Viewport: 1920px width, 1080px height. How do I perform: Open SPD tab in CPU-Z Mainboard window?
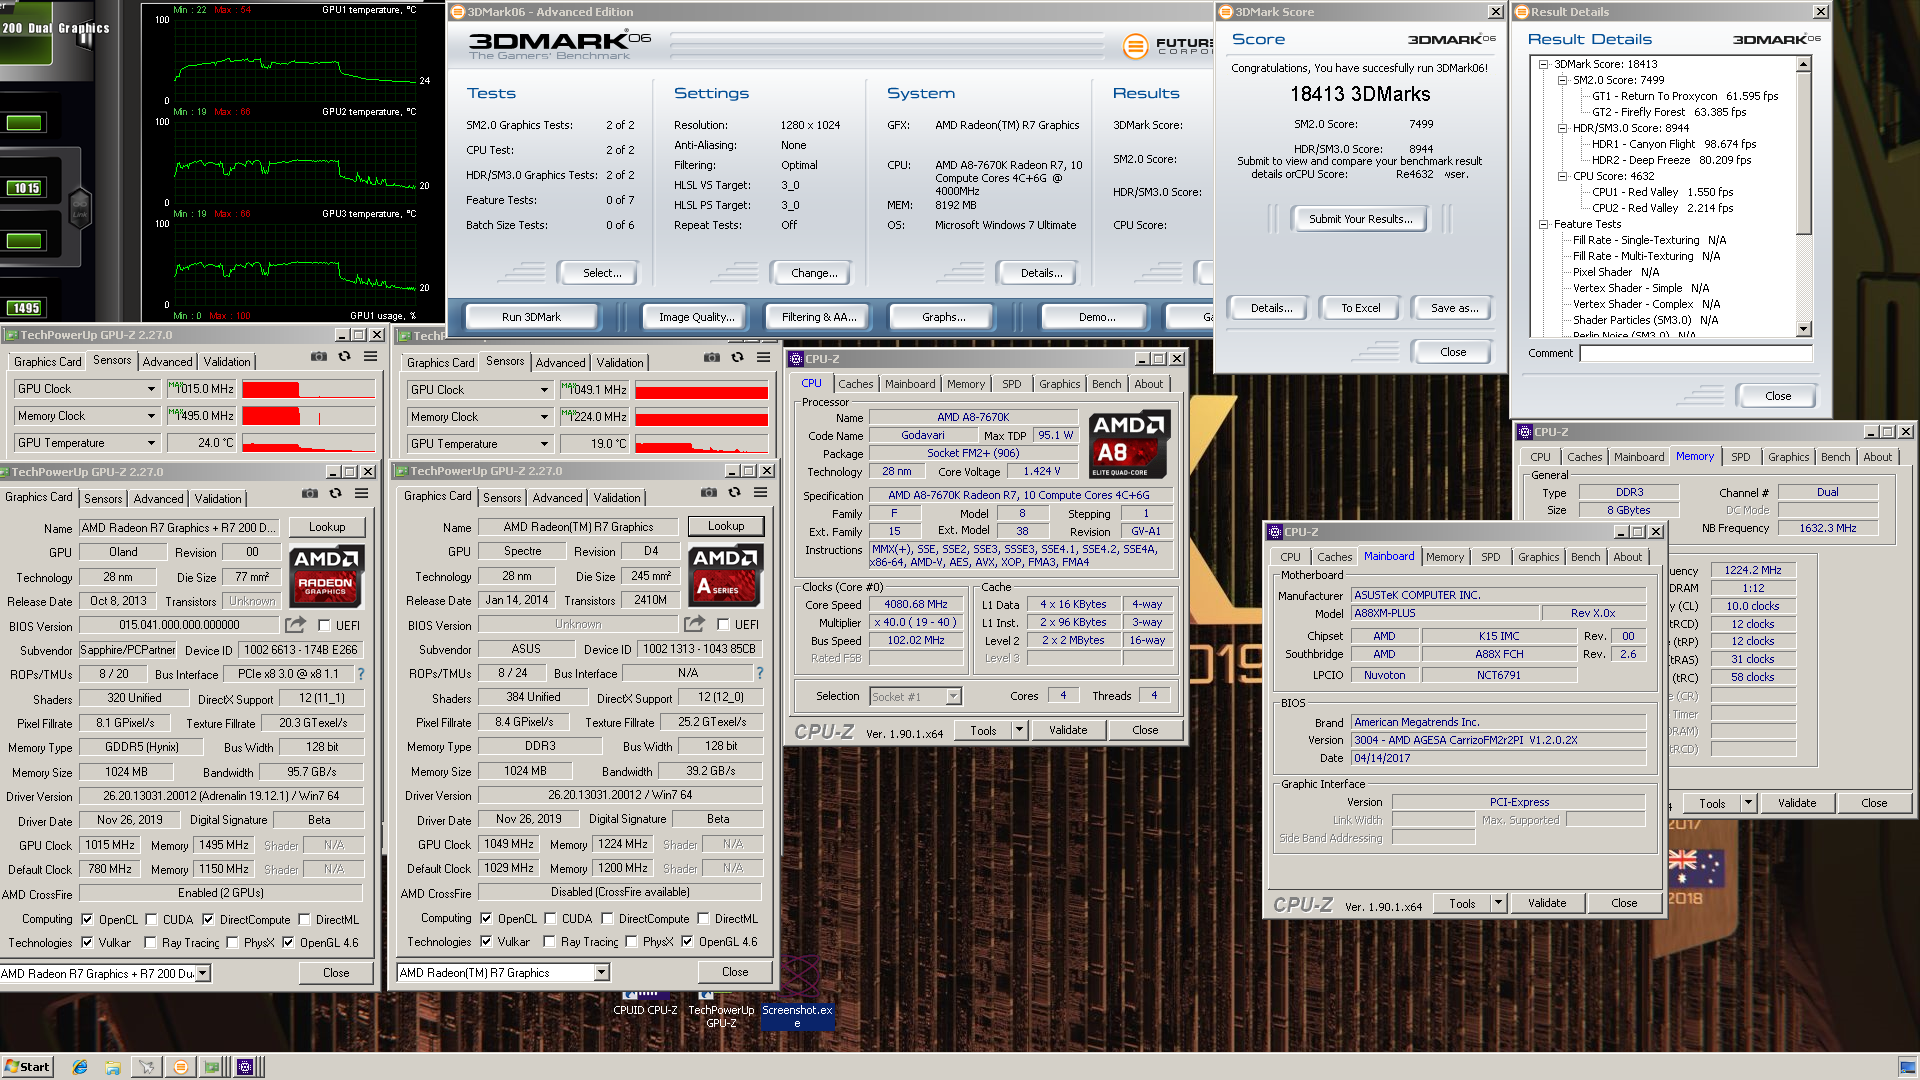pos(1490,557)
